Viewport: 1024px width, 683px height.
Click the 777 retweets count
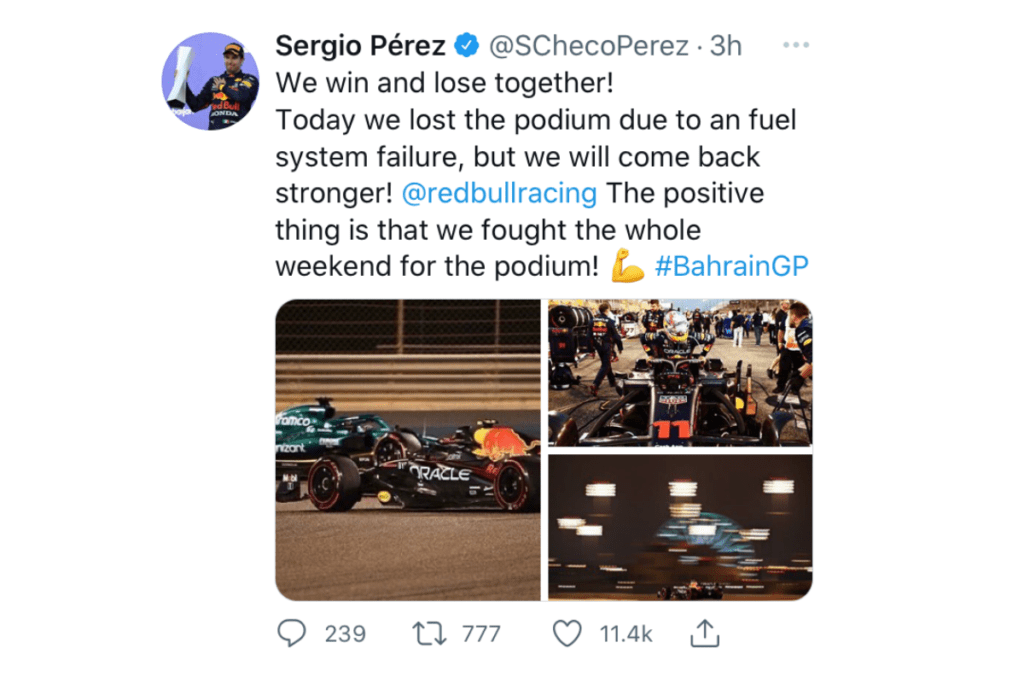pyautogui.click(x=480, y=633)
